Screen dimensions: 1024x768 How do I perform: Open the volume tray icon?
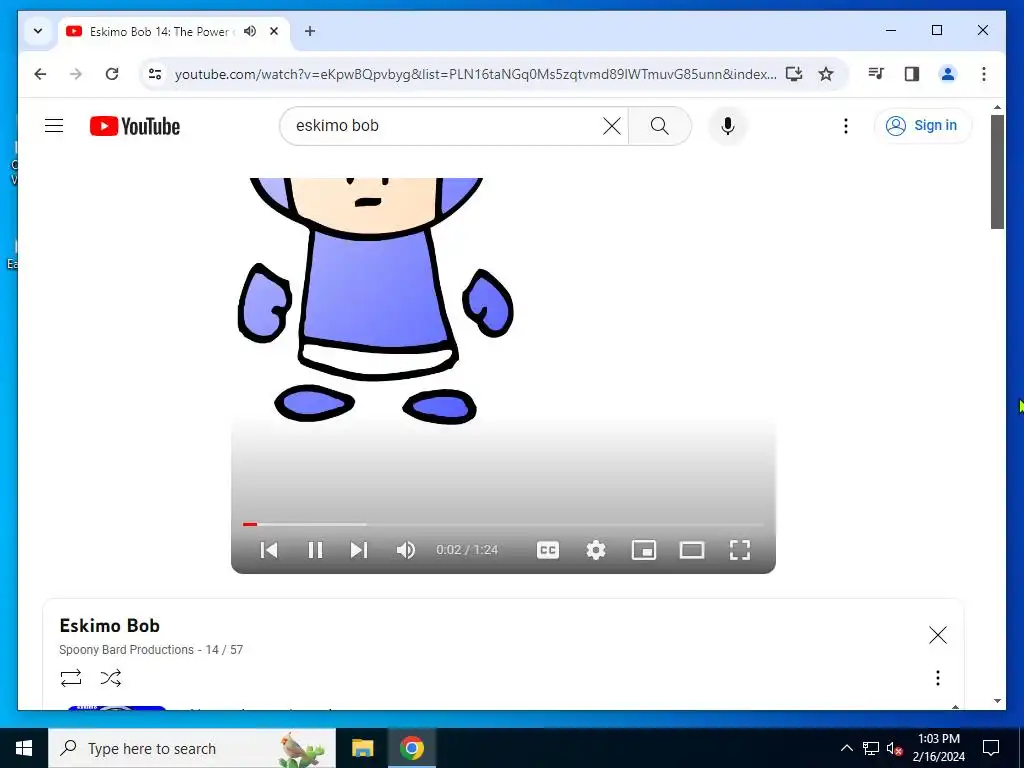pos(894,748)
